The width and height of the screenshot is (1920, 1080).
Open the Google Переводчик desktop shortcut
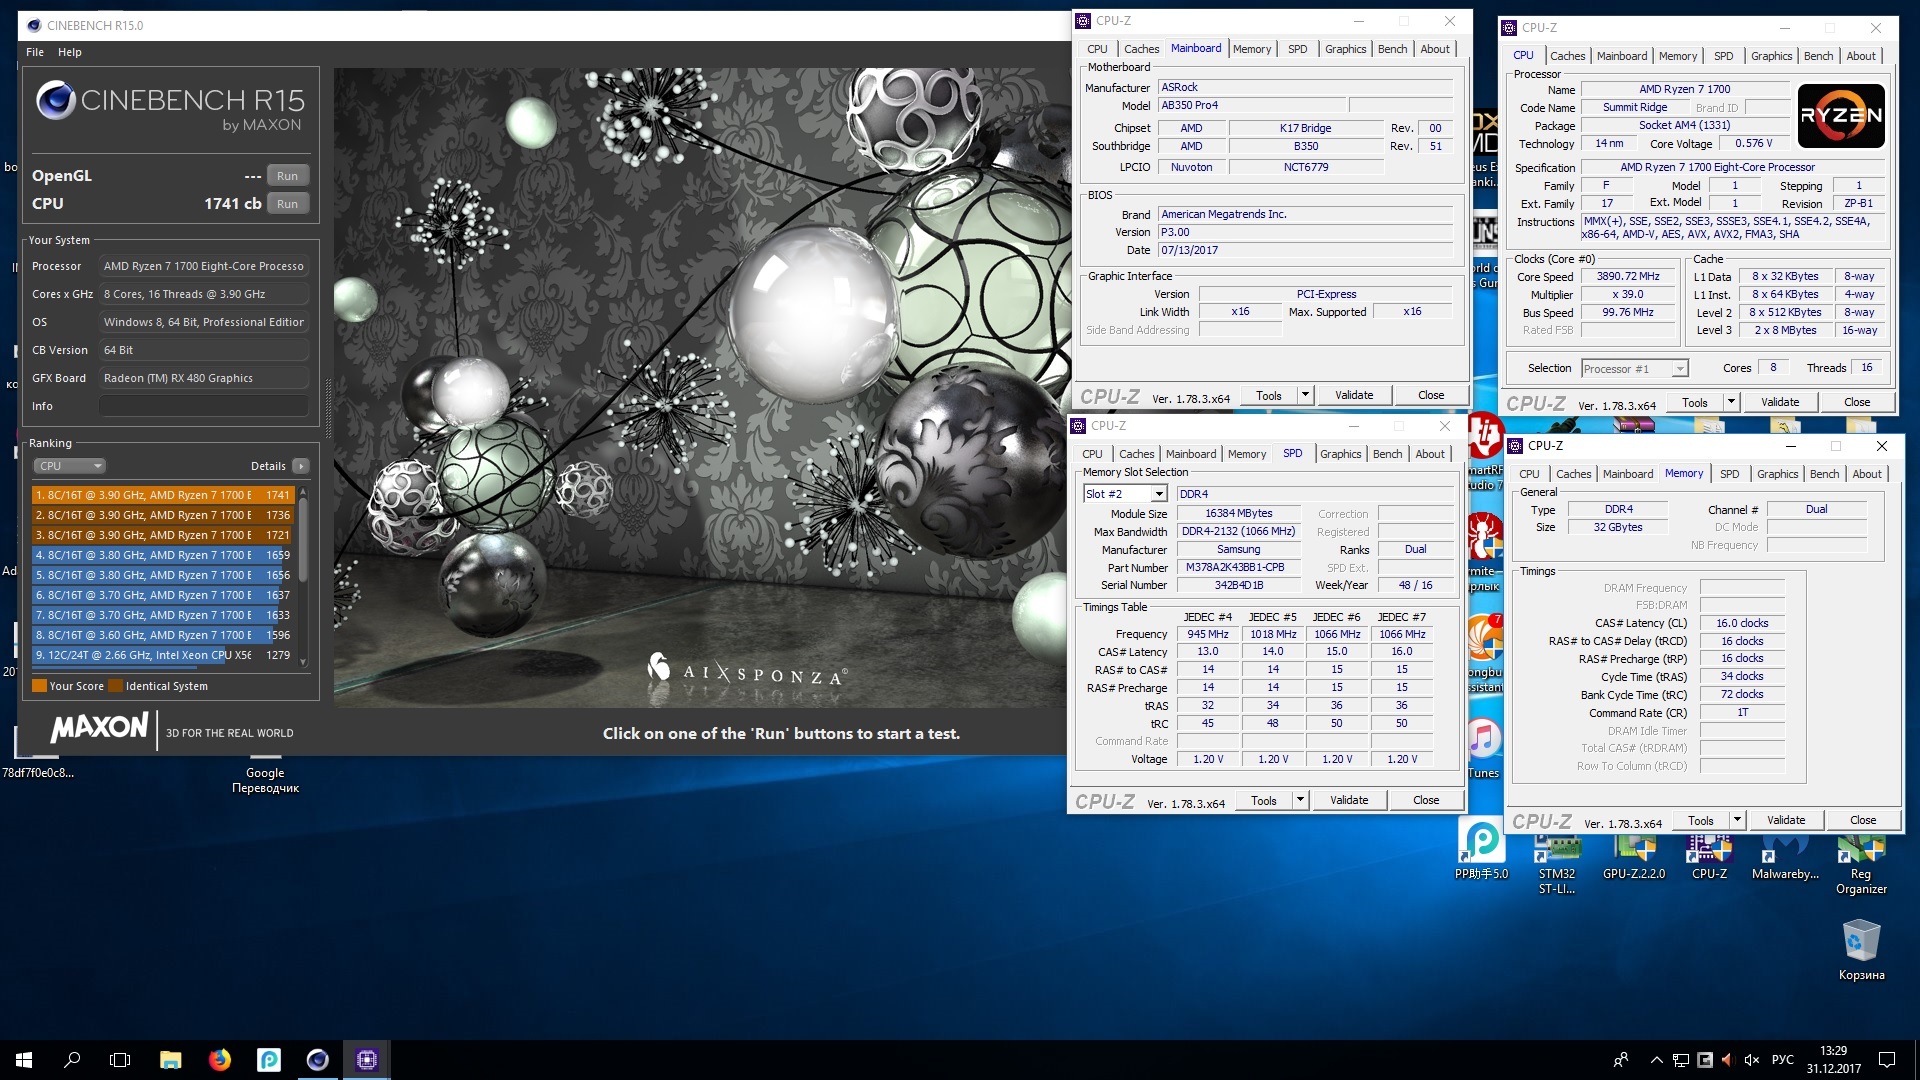point(265,780)
